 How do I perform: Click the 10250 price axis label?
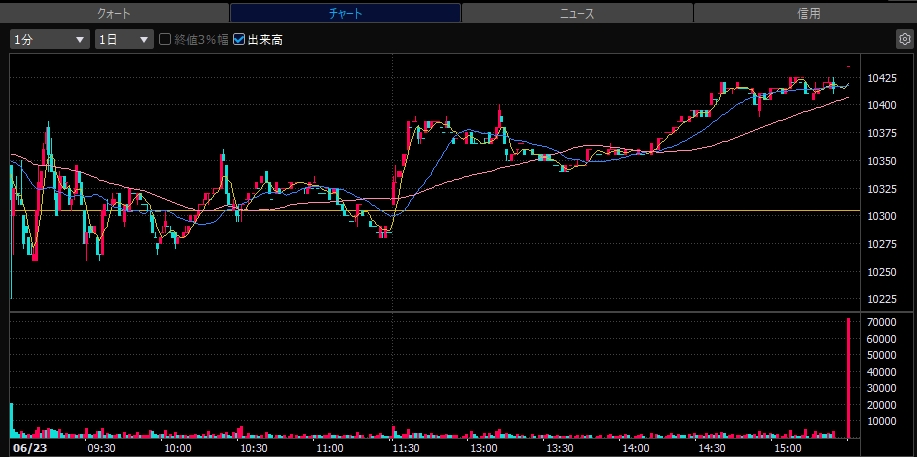(882, 272)
